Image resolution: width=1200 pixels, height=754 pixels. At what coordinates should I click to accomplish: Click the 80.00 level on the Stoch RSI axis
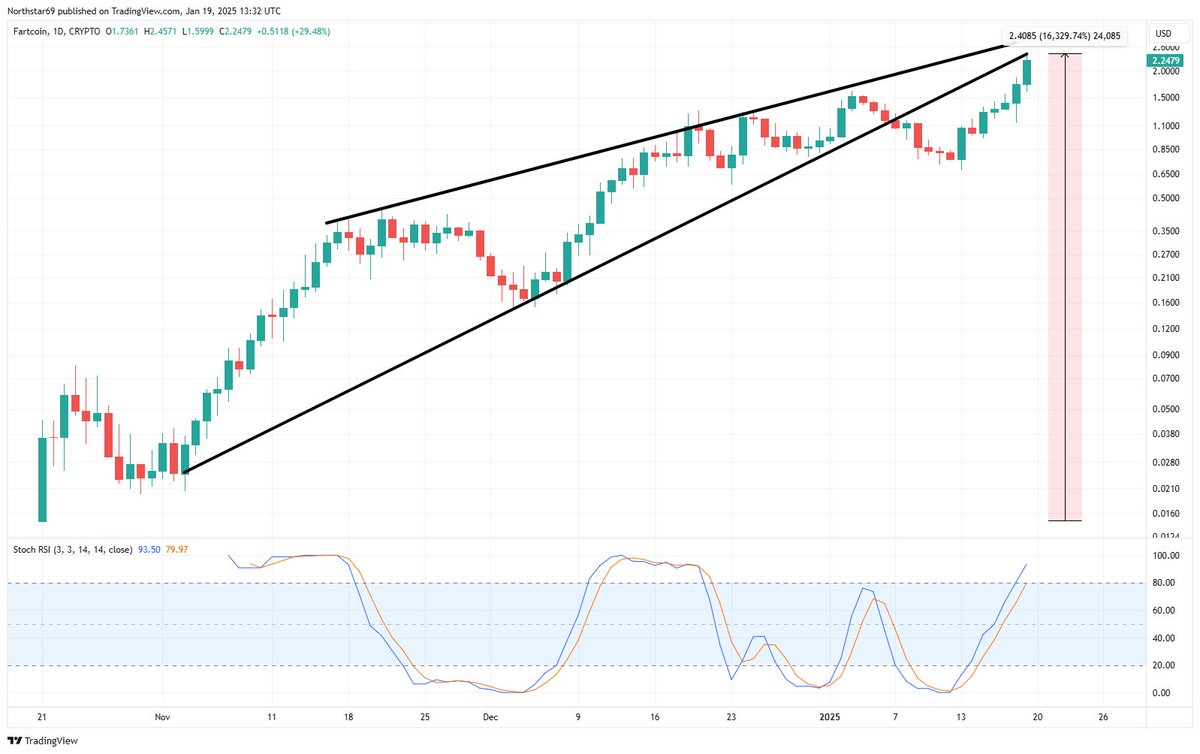pos(1163,582)
